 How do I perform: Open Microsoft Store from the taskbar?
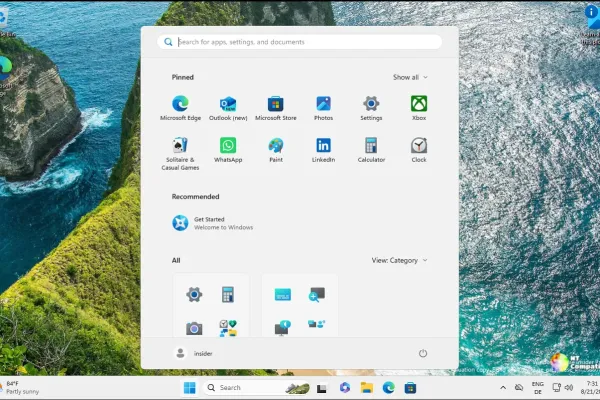click(x=410, y=388)
